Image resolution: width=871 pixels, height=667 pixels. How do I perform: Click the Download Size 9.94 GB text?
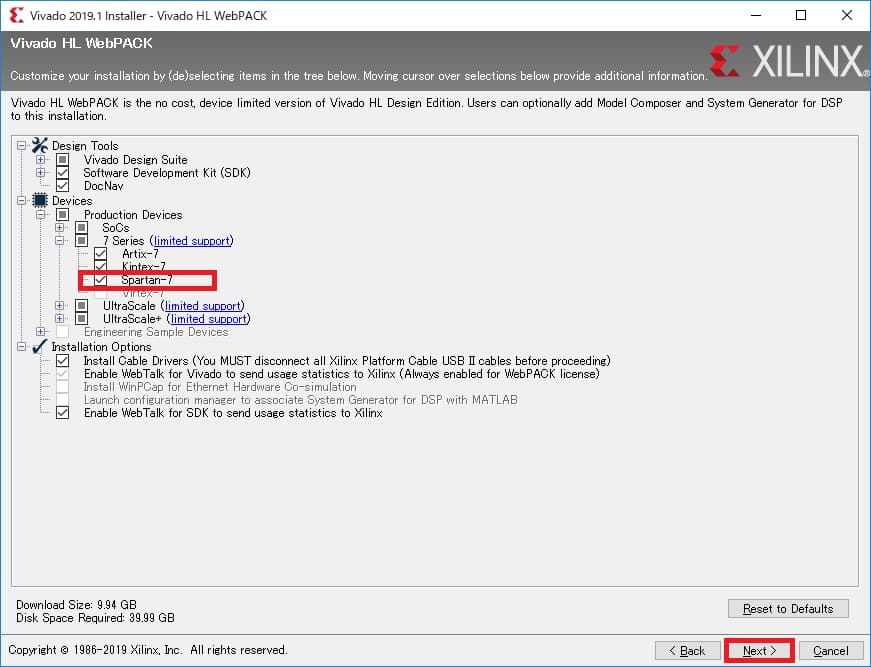pos(77,605)
